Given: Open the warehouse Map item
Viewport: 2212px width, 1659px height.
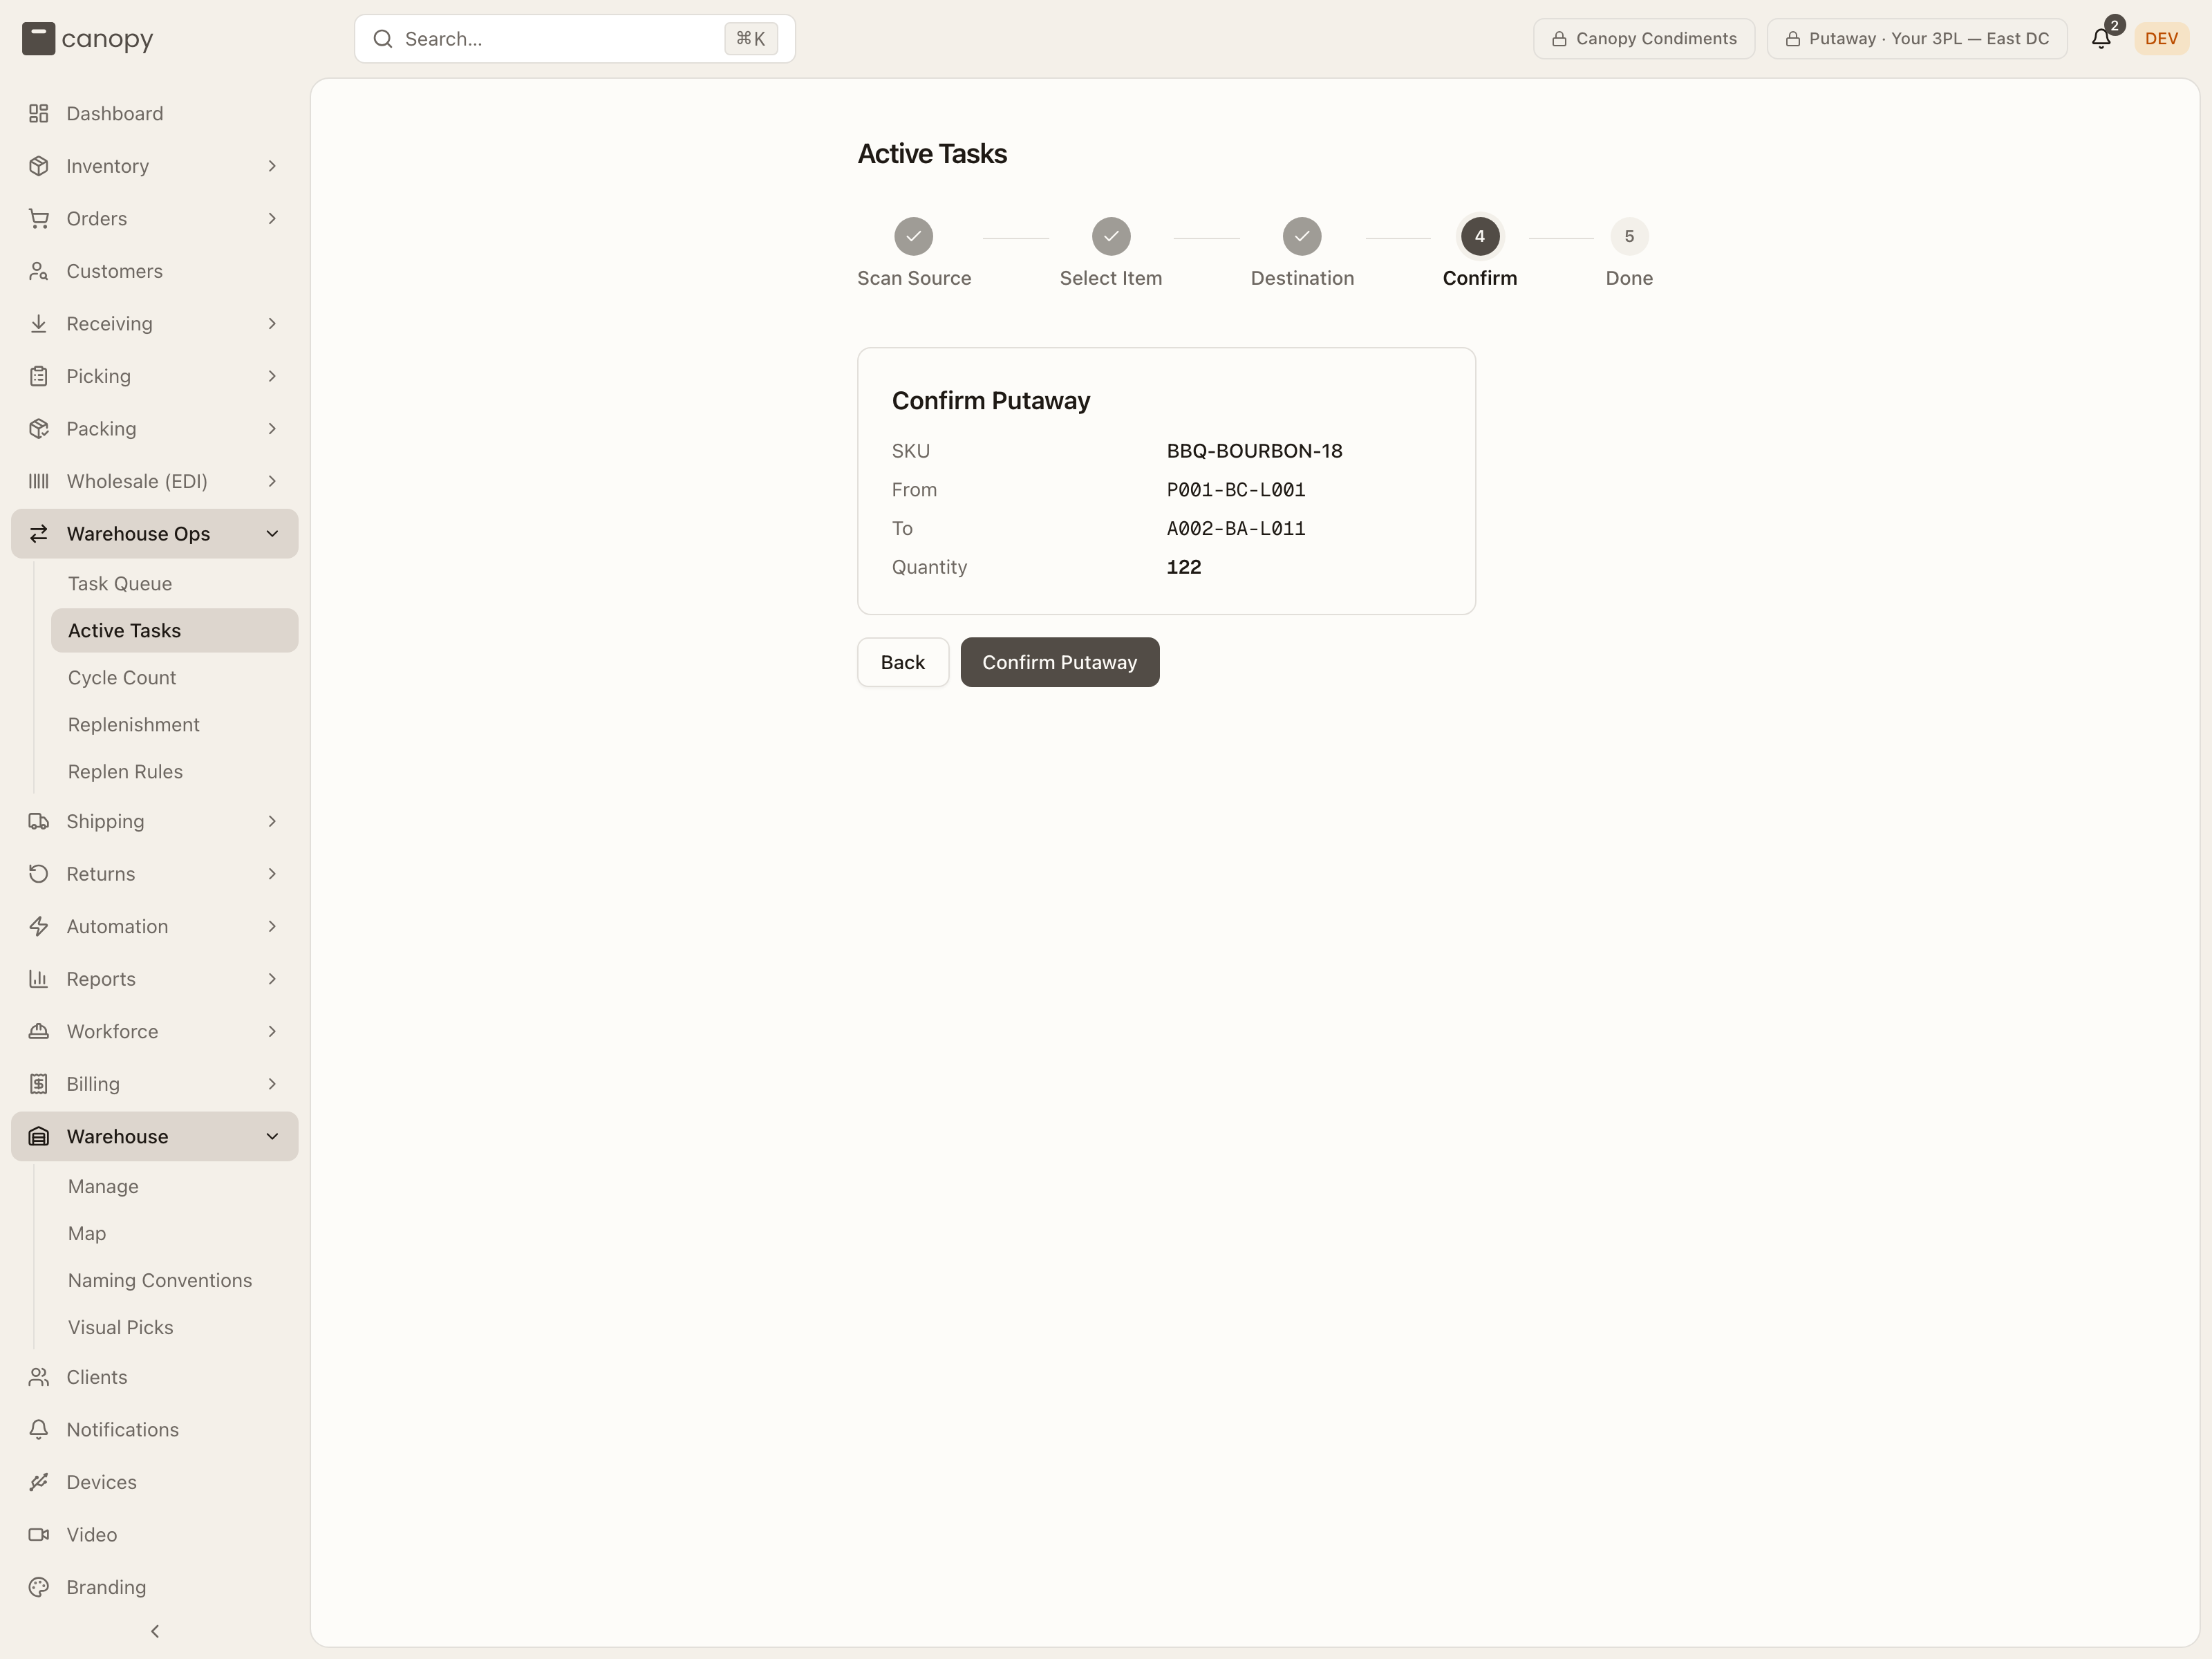Looking at the screenshot, I should click(x=174, y=1234).
